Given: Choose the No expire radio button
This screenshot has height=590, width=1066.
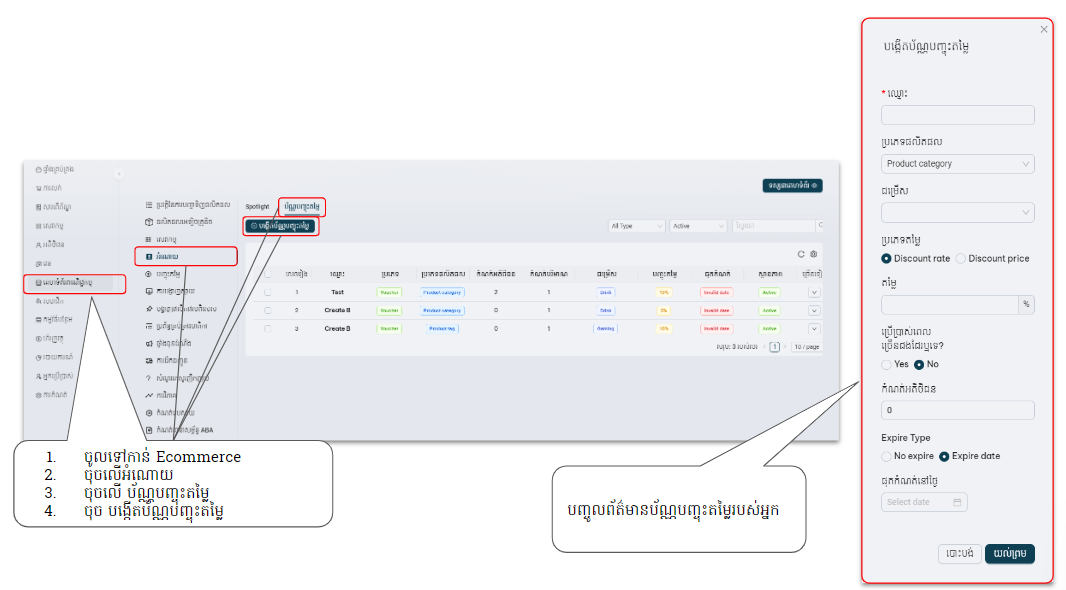Looking at the screenshot, I should (886, 456).
